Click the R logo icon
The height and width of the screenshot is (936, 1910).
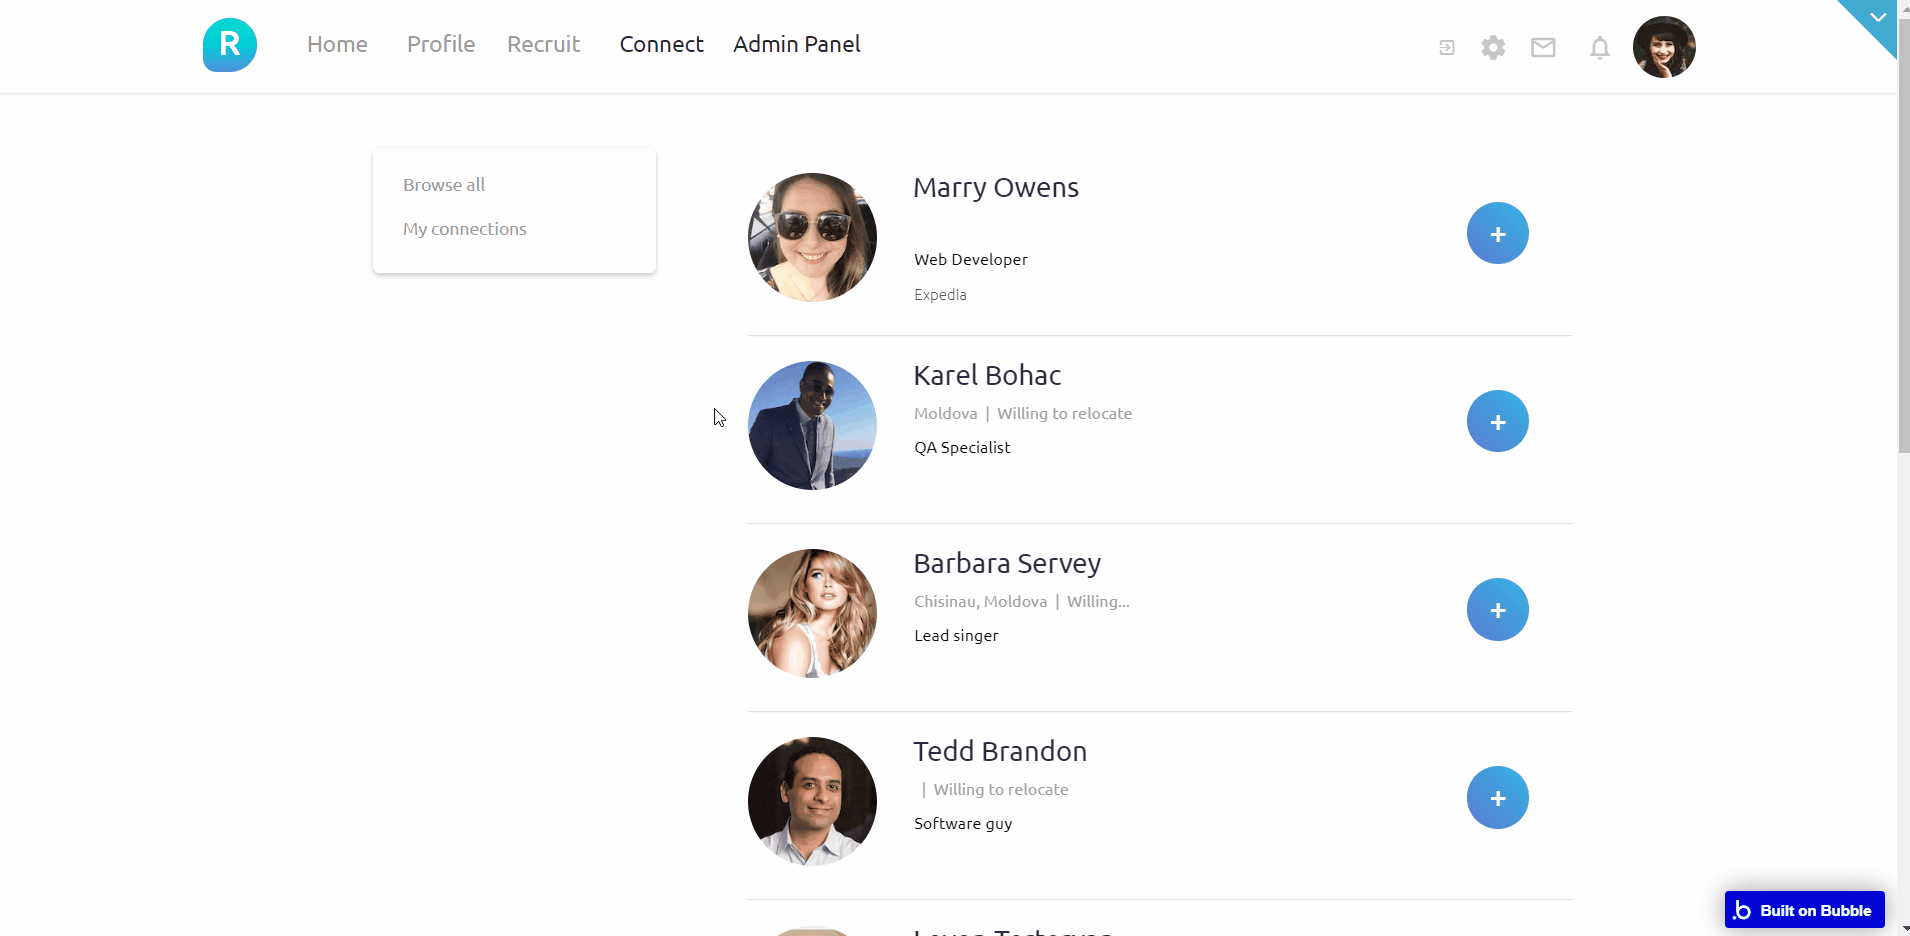230,45
